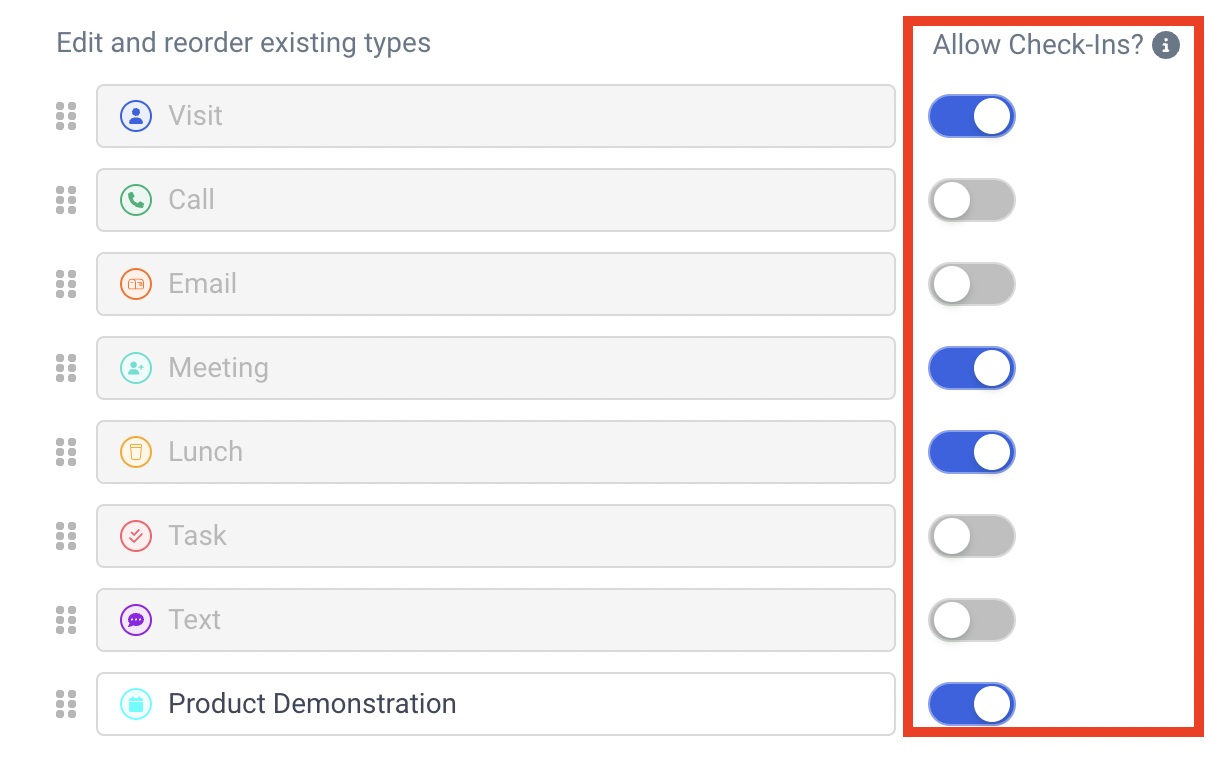
Task: Click the Text type name field
Action: click(x=496, y=620)
